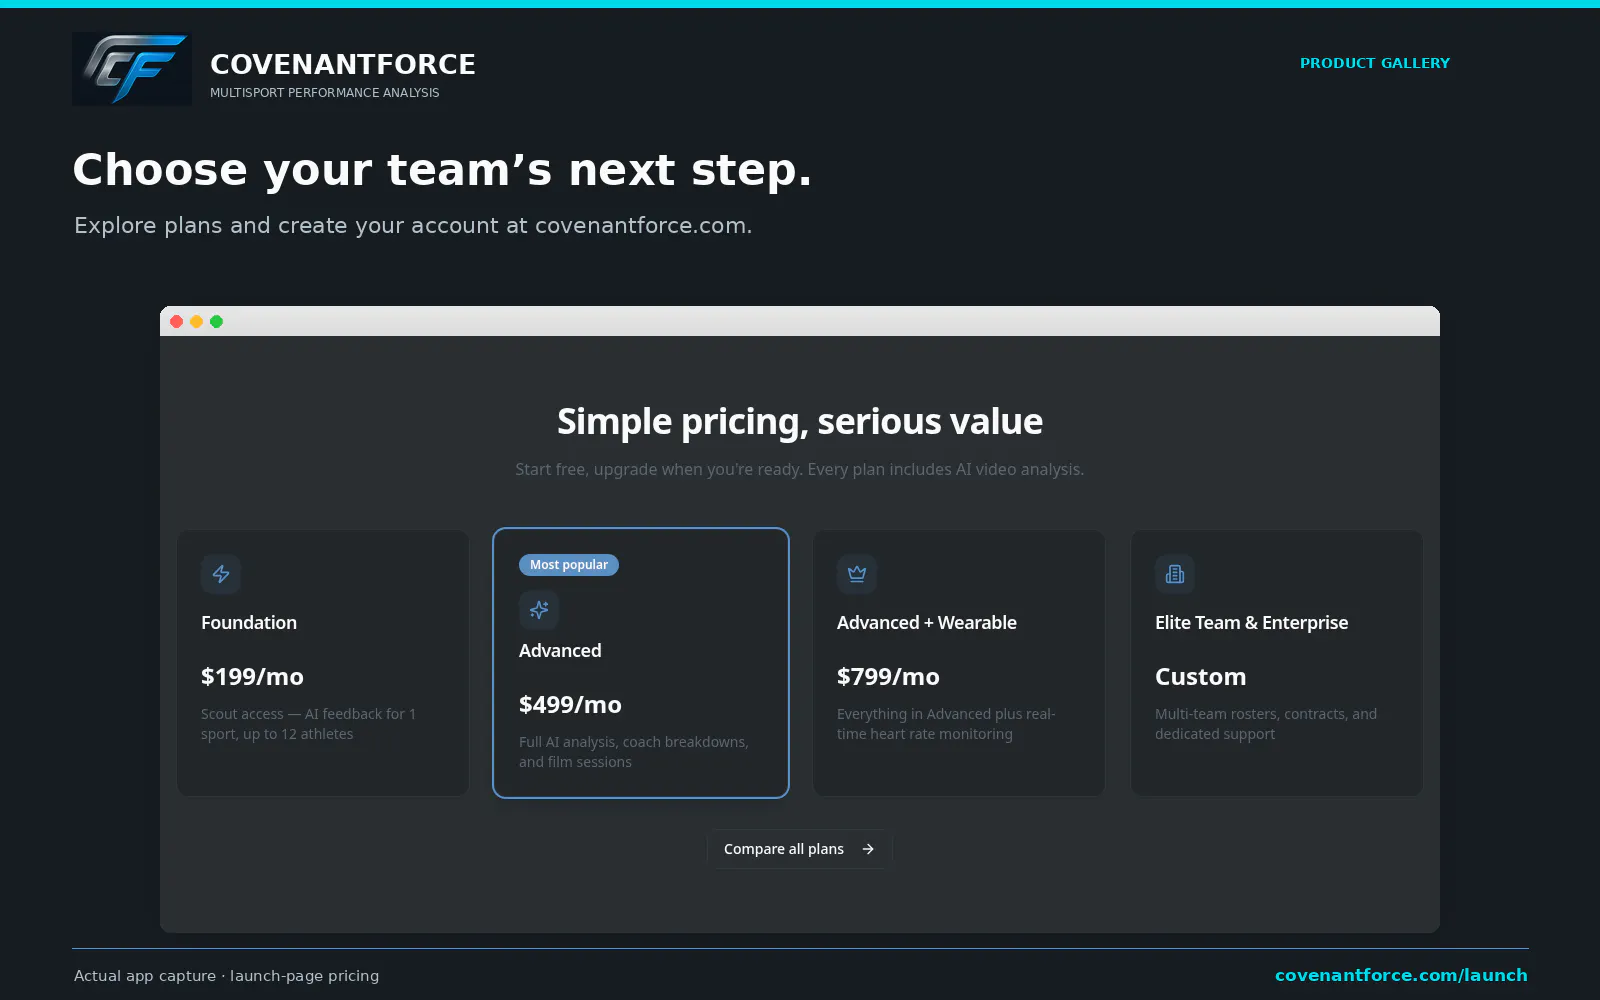Image resolution: width=1600 pixels, height=1000 pixels.
Task: Select the Advanced plan title
Action: click(560, 651)
